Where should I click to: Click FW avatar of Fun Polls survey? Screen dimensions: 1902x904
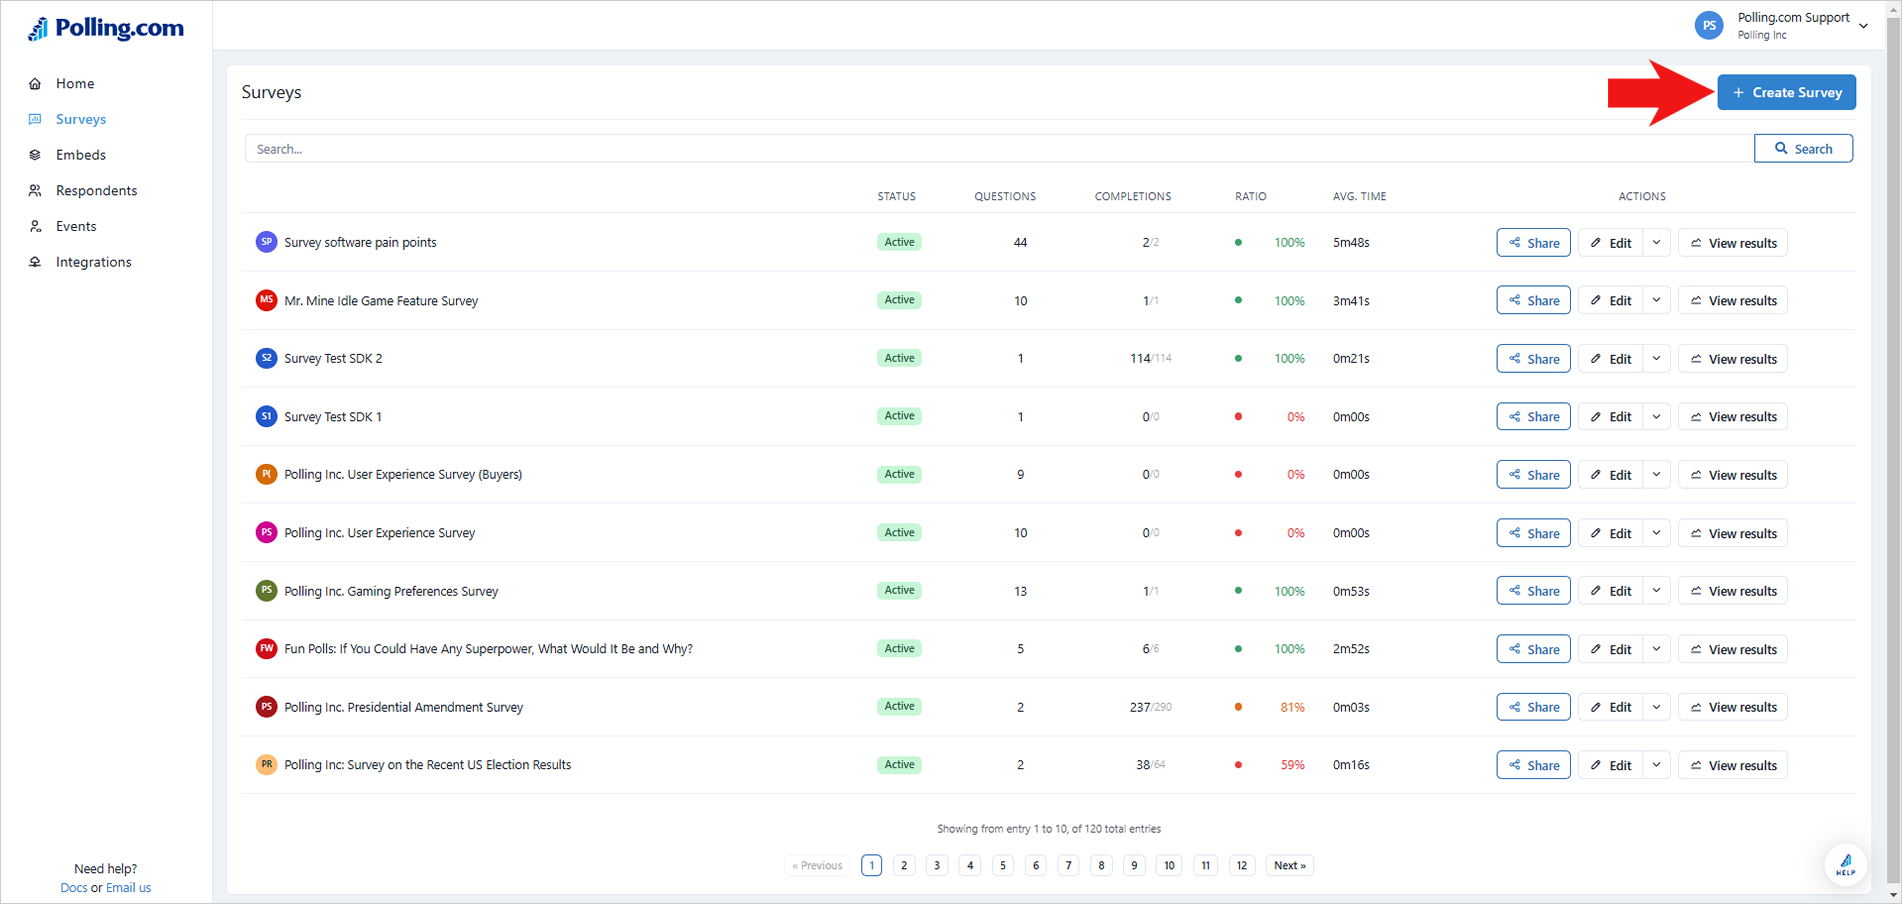[266, 648]
